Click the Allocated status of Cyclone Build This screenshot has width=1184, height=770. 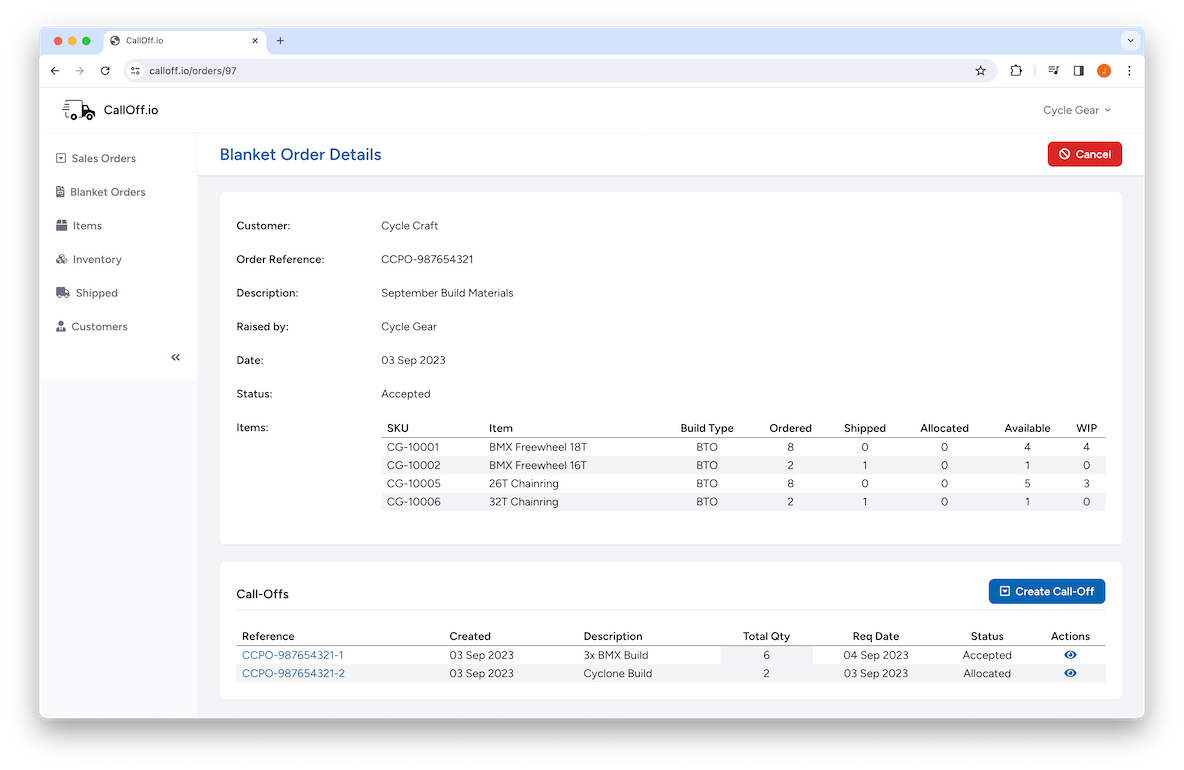point(987,673)
